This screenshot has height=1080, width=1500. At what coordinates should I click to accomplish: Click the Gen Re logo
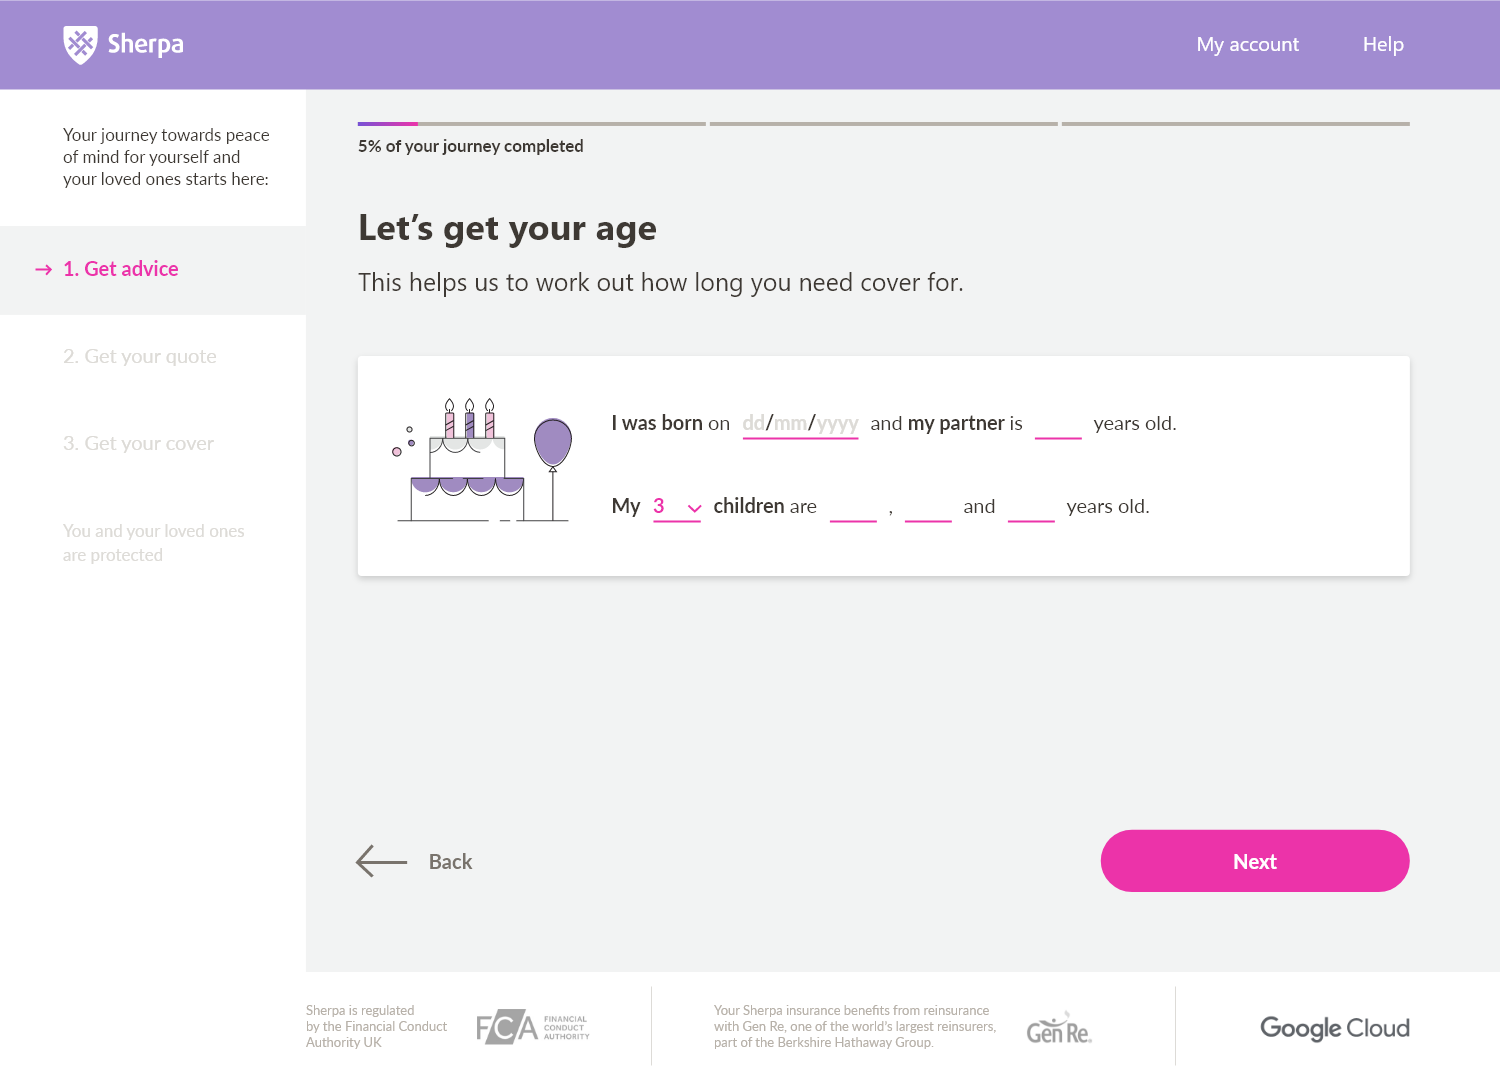point(1059,1029)
